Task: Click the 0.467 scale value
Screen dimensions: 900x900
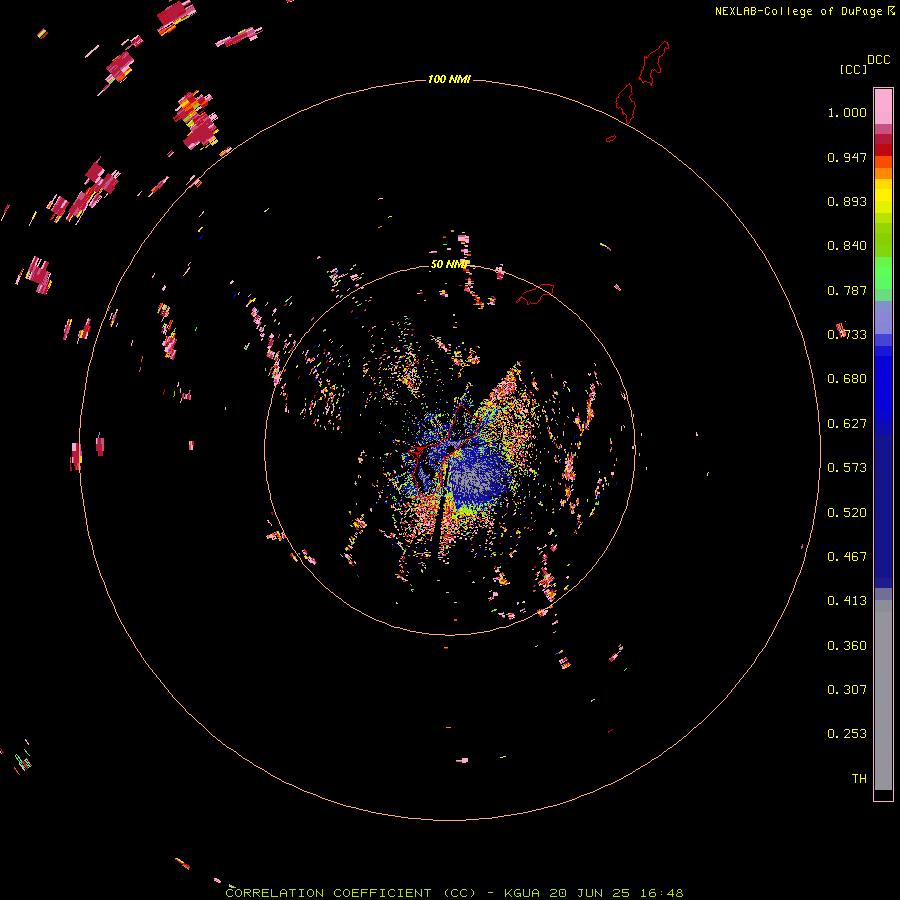Action: click(847, 557)
